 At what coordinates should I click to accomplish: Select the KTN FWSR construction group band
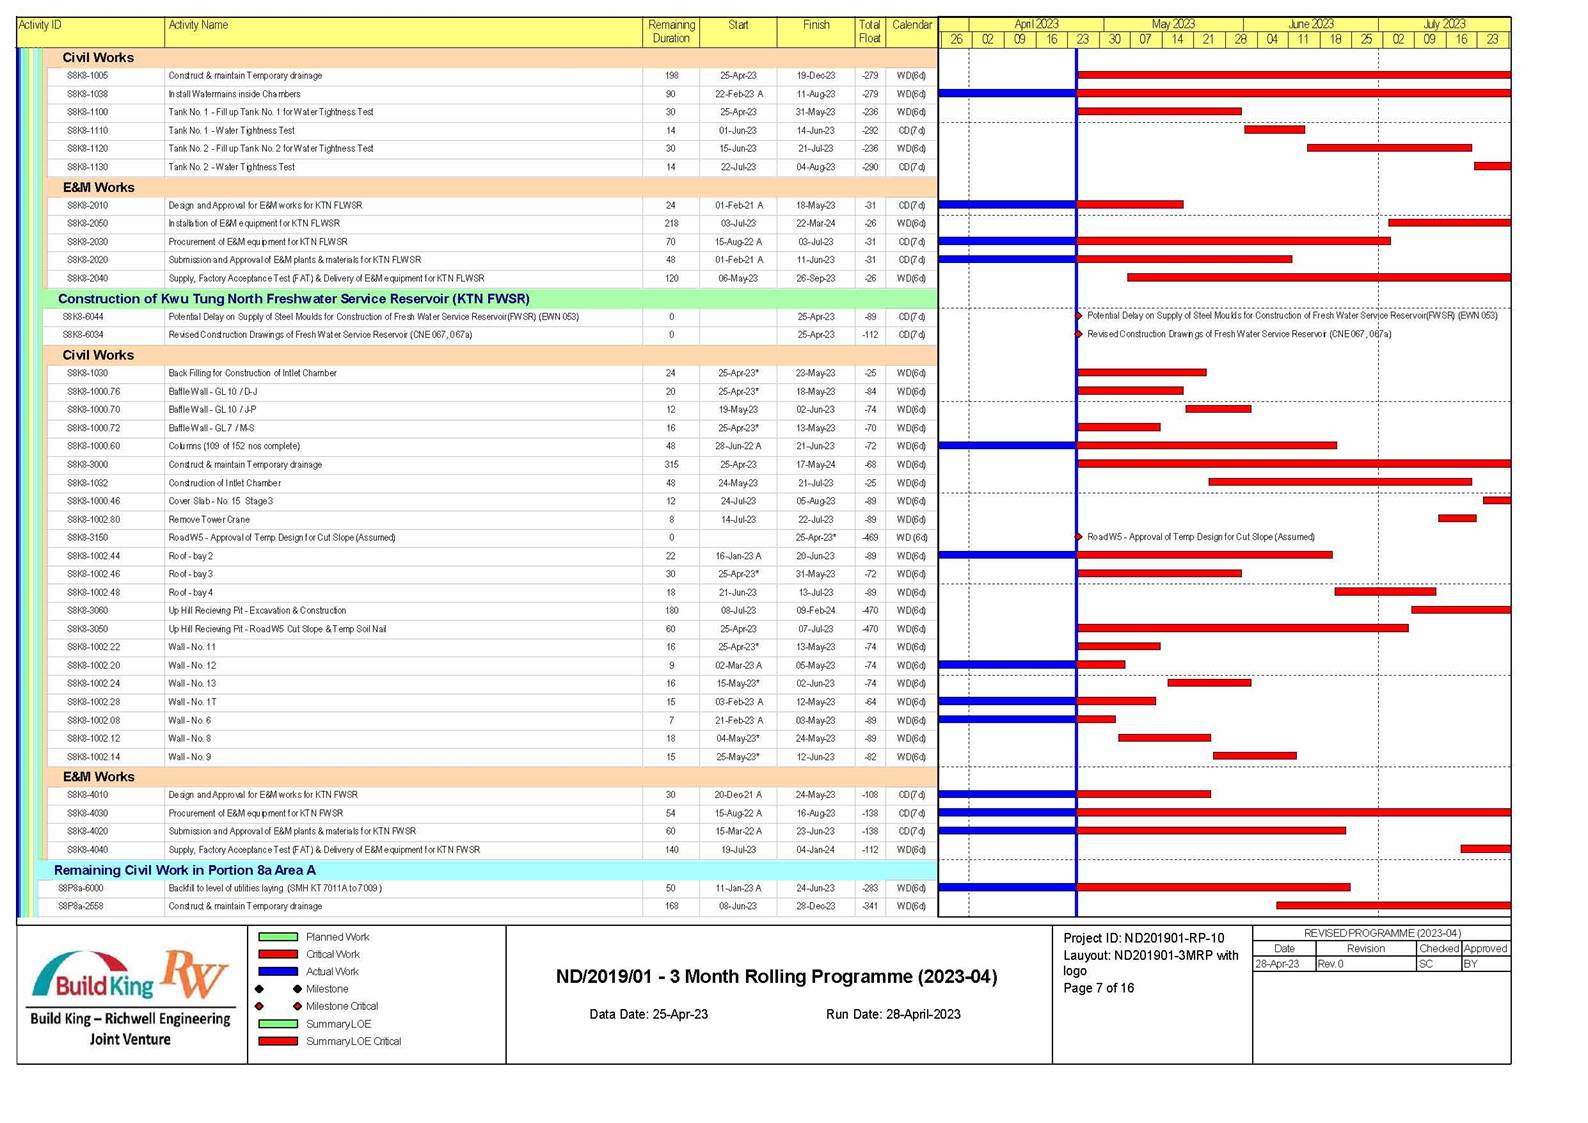tap(489, 298)
